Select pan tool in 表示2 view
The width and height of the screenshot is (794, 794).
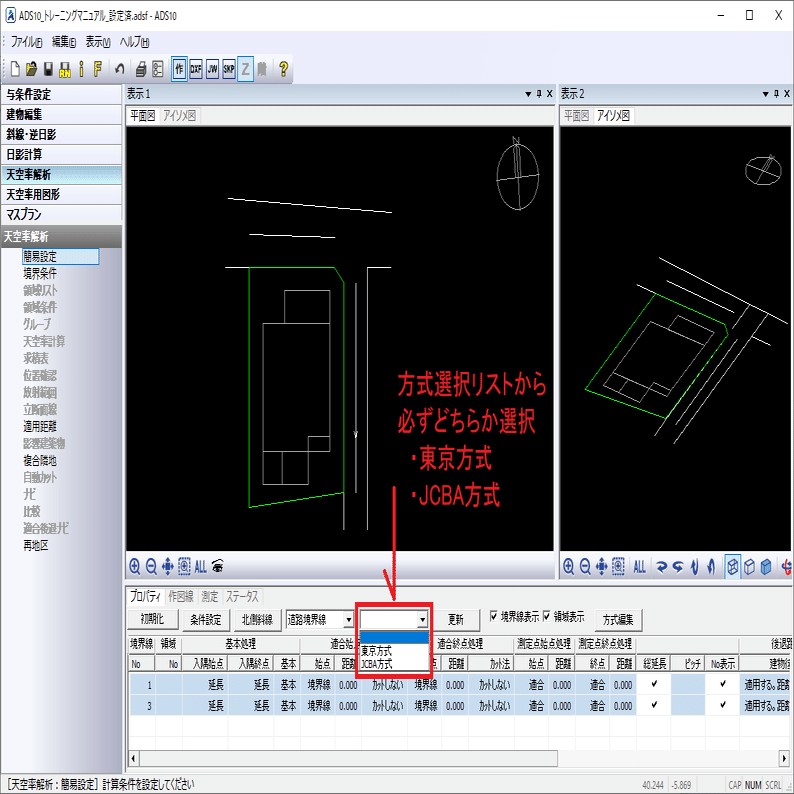[602, 567]
